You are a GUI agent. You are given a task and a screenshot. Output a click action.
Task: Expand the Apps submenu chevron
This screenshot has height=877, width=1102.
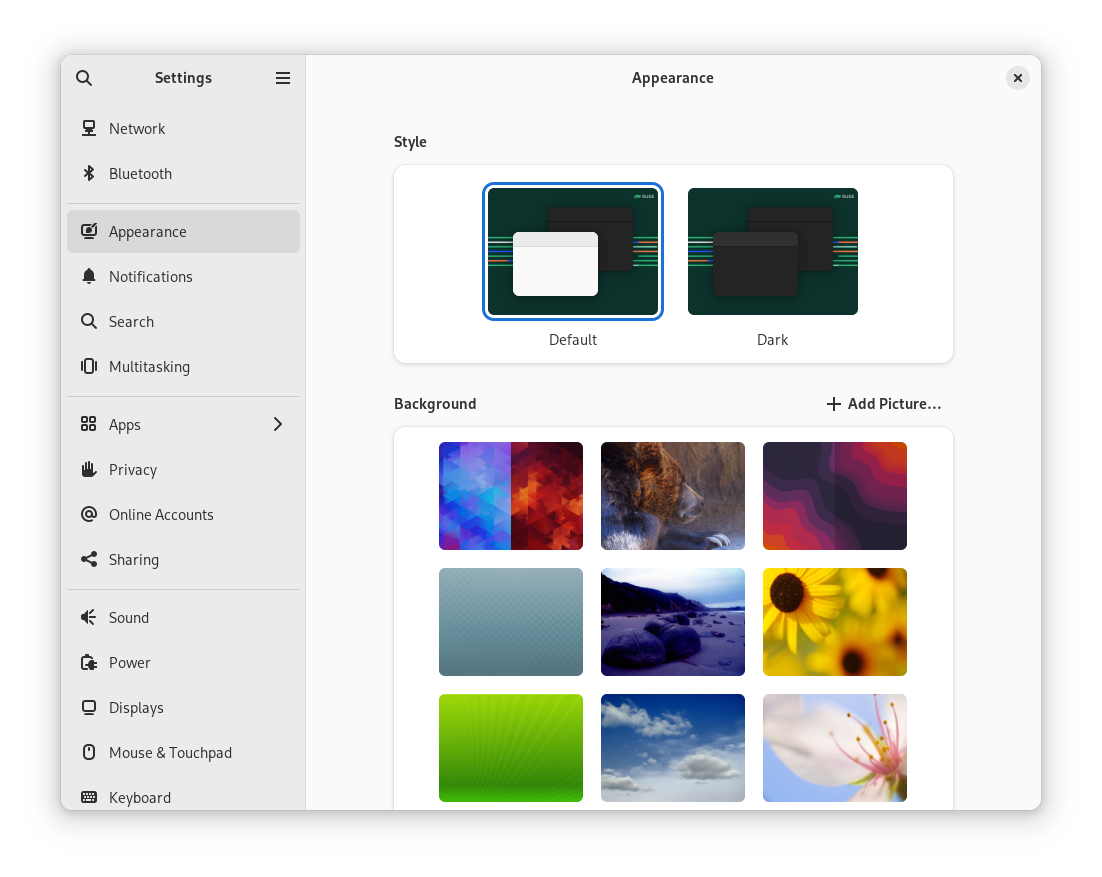tap(278, 425)
